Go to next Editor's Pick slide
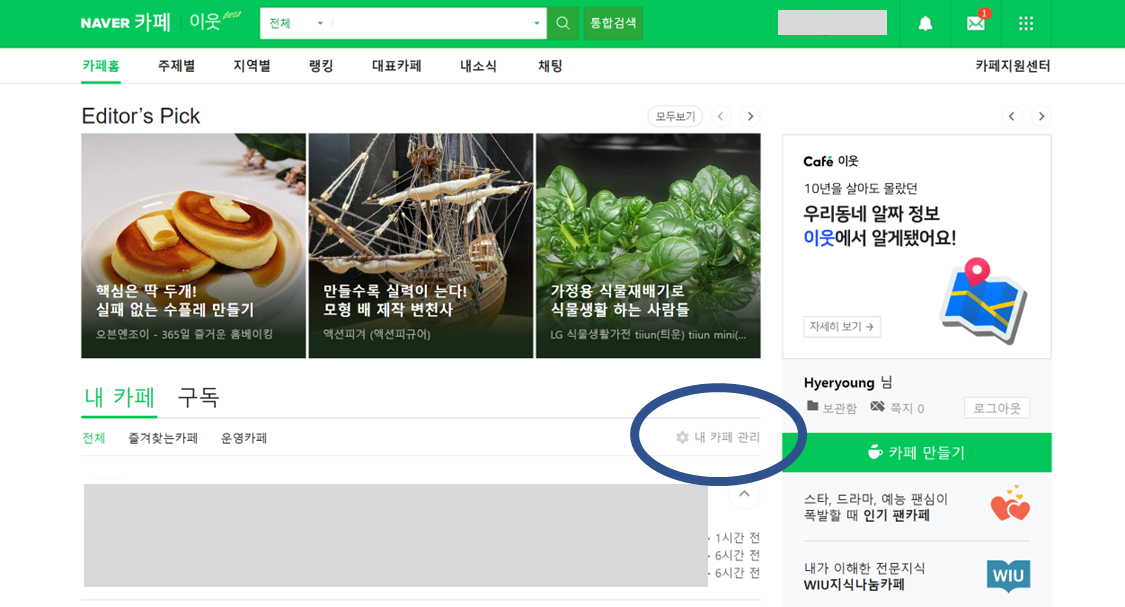The image size is (1125, 607). (x=750, y=116)
